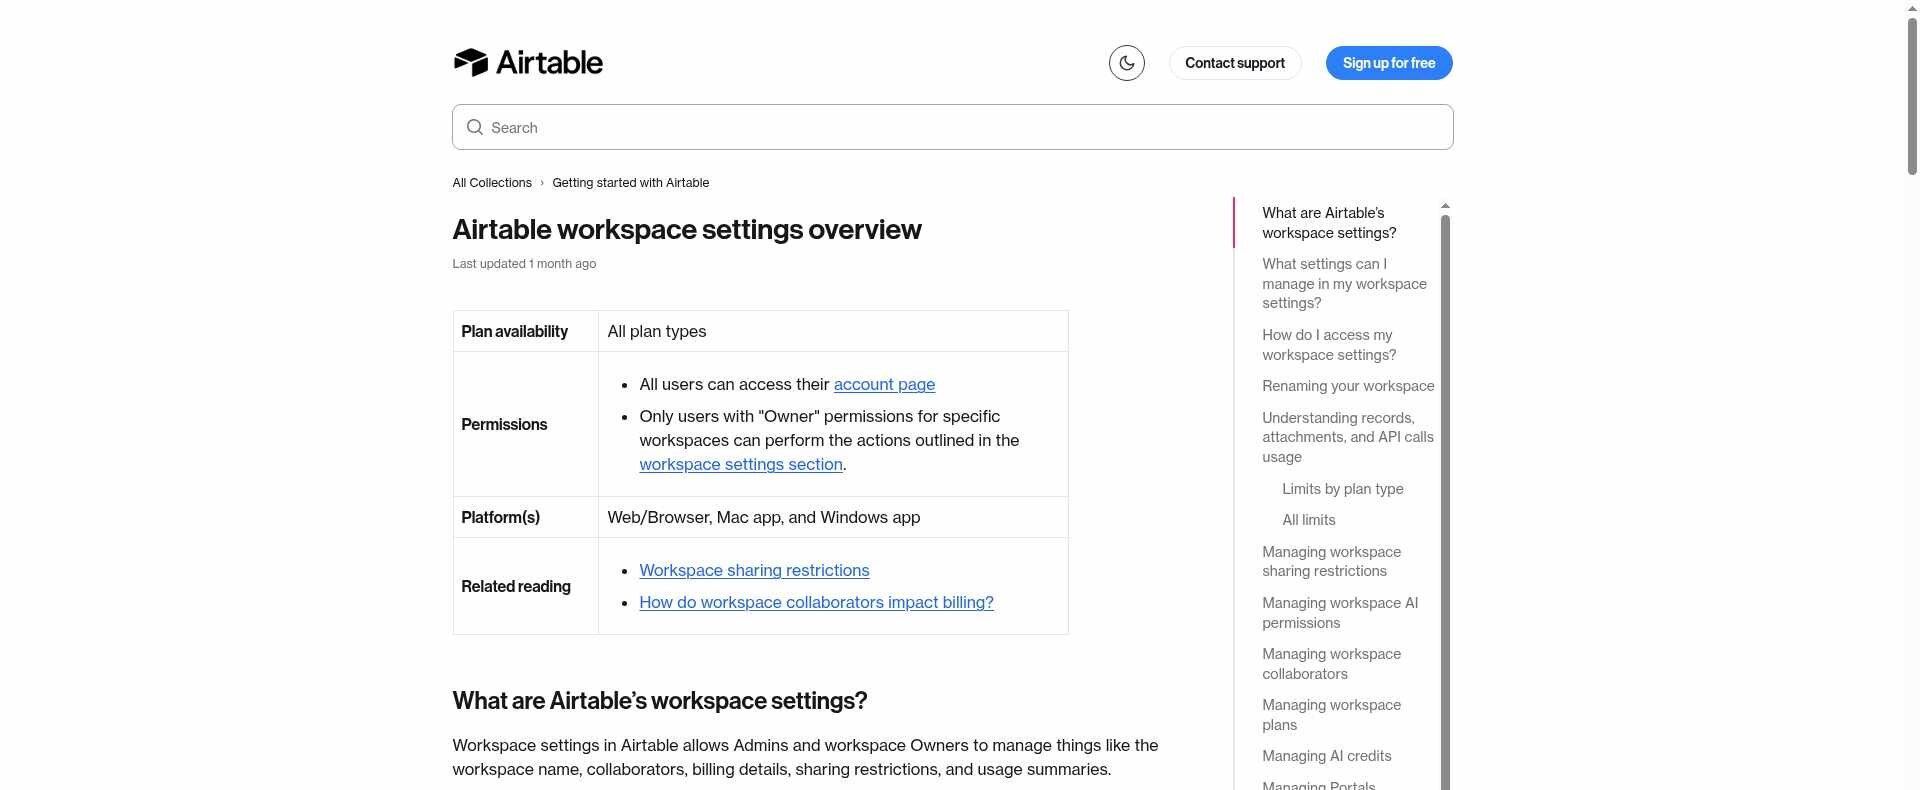Jump to Managing workspace AI permissions
1920x790 pixels.
point(1340,613)
